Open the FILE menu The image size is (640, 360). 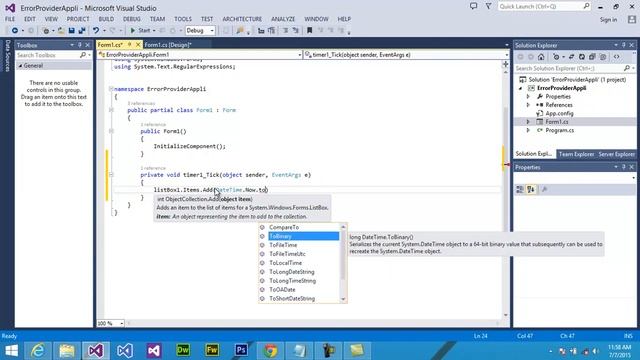coord(10,19)
